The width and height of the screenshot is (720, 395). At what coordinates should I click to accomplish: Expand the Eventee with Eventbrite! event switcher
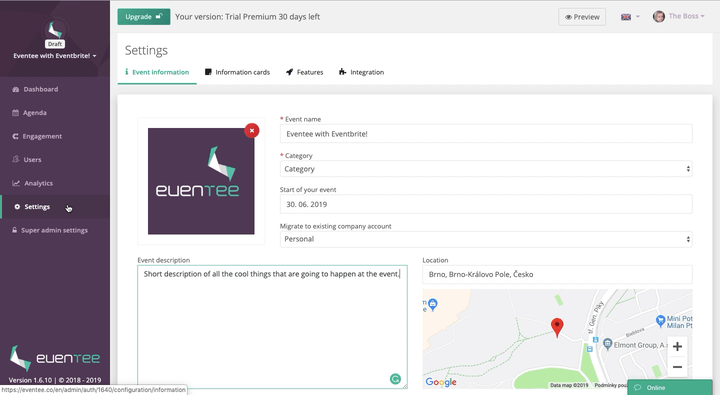(55, 56)
